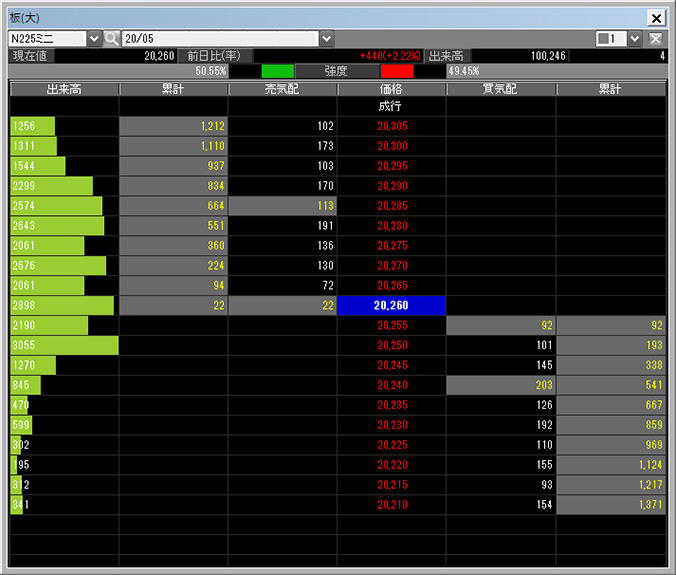The image size is (676, 575).
Task: Click the N225ミニ symbol input field
Action: [47, 39]
